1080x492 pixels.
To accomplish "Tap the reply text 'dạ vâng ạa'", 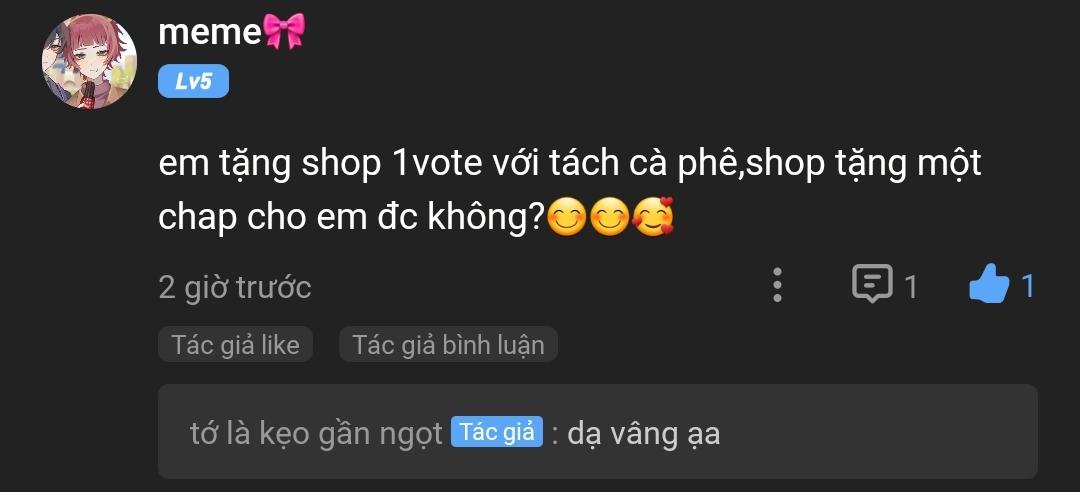I will (643, 434).
